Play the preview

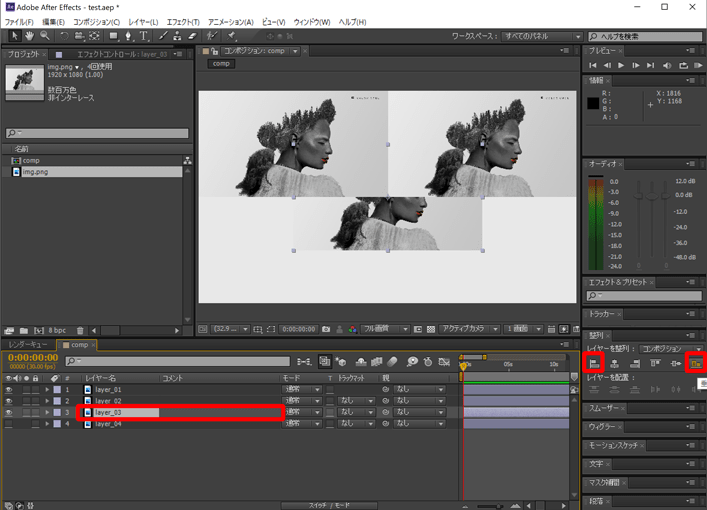(x=621, y=65)
